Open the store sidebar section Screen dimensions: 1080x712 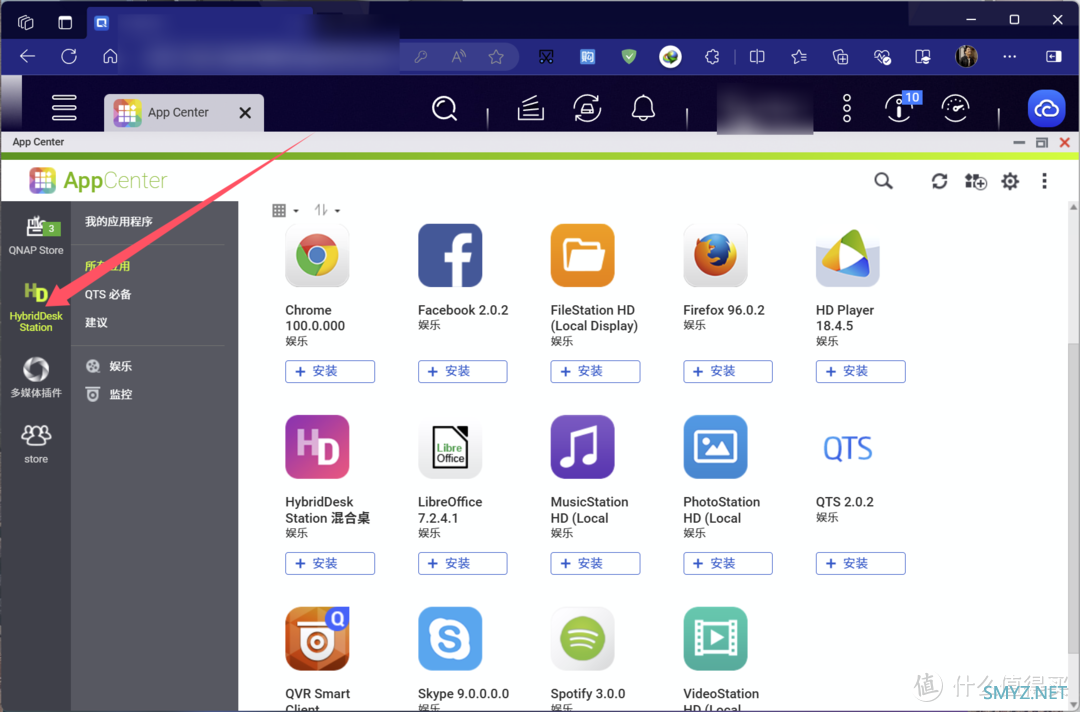pos(36,443)
